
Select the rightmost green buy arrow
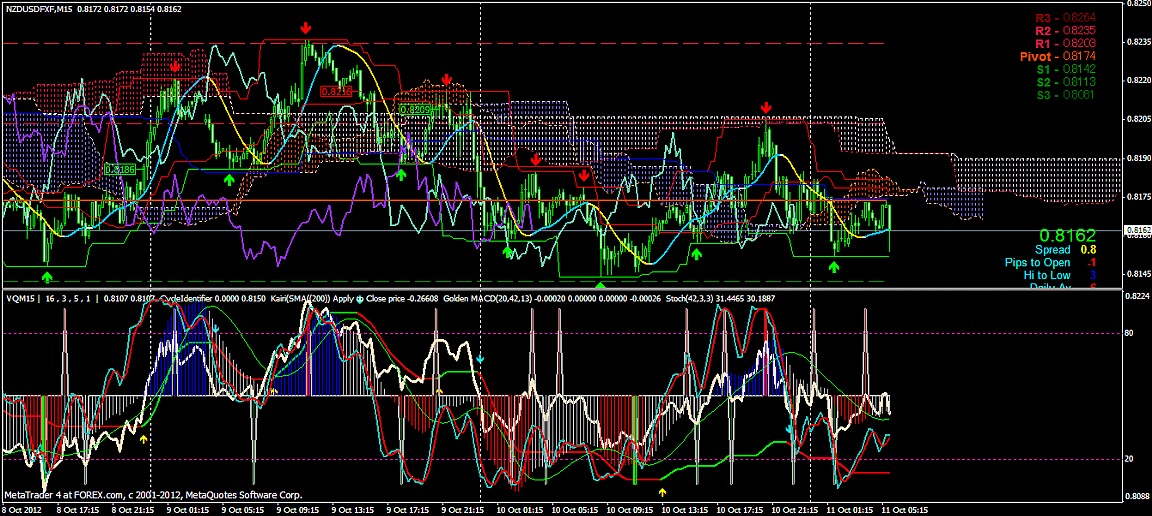tap(835, 266)
